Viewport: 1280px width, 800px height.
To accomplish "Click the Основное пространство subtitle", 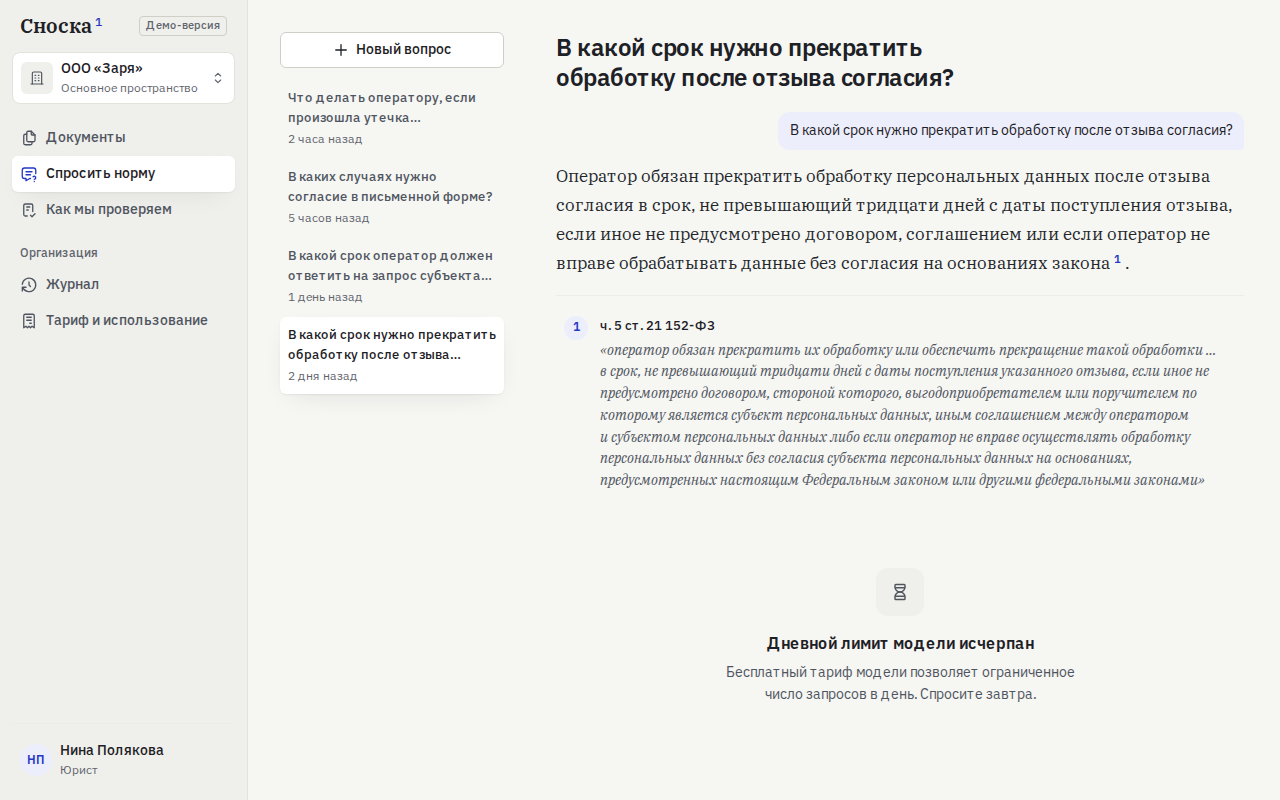I will click(129, 88).
